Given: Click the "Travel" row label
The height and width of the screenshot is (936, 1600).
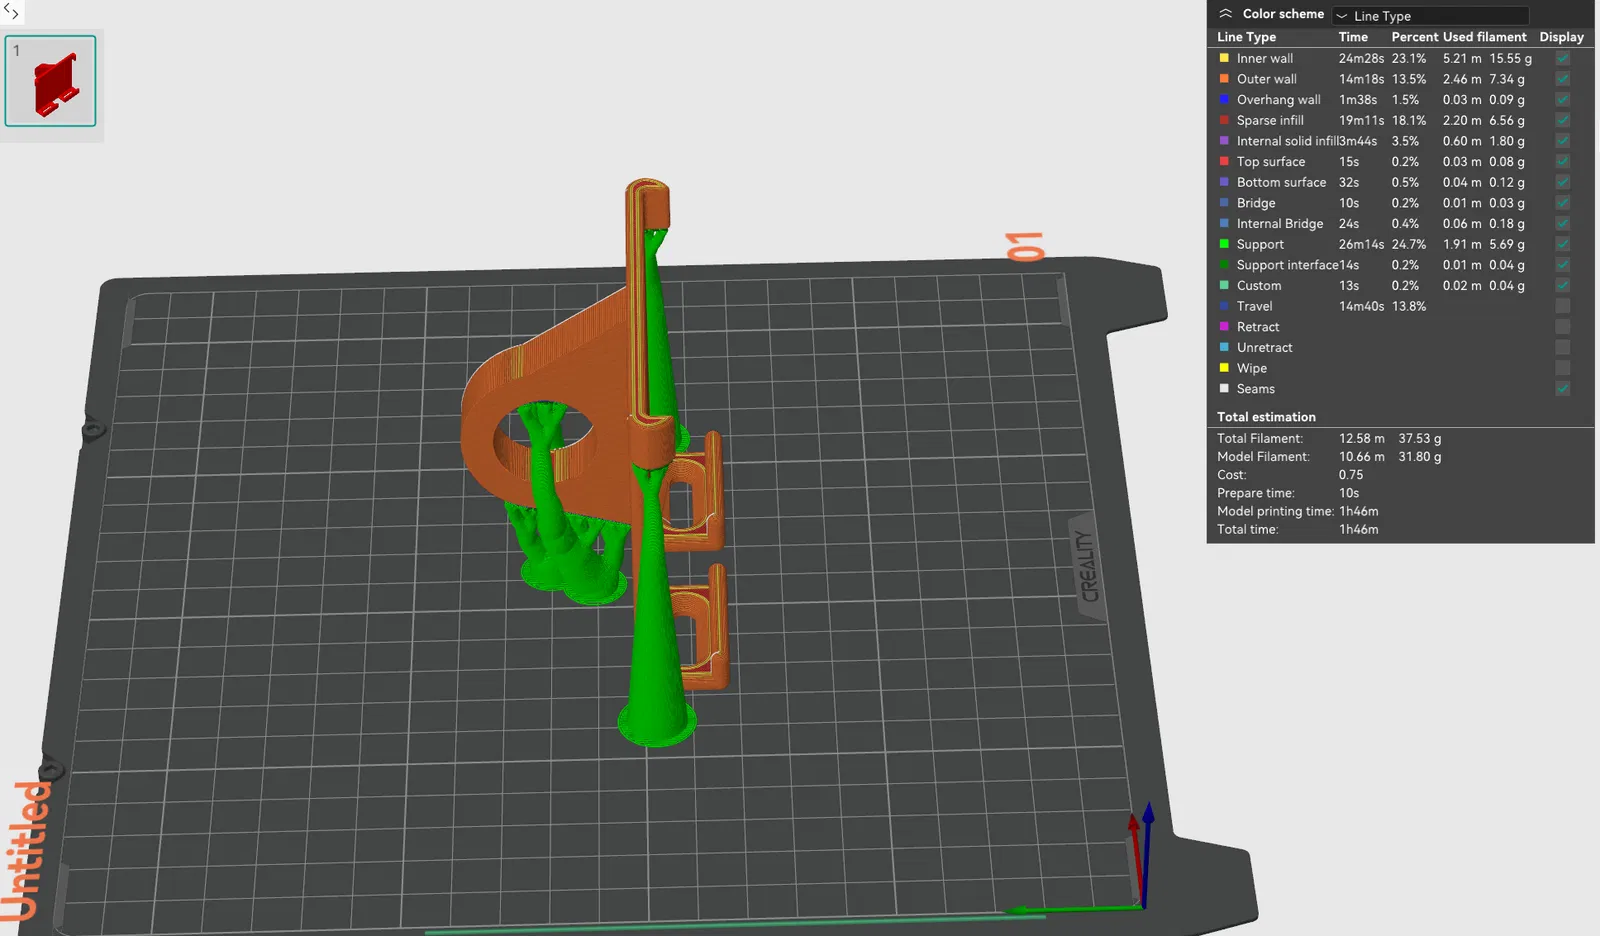Looking at the screenshot, I should [x=1255, y=307].
